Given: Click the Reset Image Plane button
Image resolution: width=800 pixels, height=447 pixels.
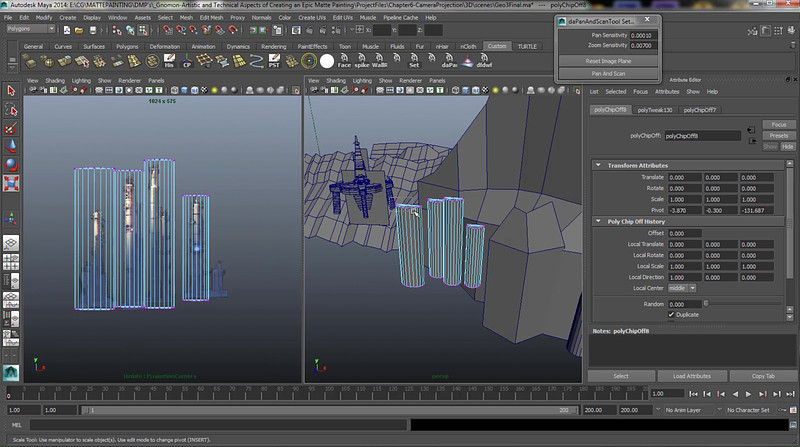Looking at the screenshot, I should [609, 61].
